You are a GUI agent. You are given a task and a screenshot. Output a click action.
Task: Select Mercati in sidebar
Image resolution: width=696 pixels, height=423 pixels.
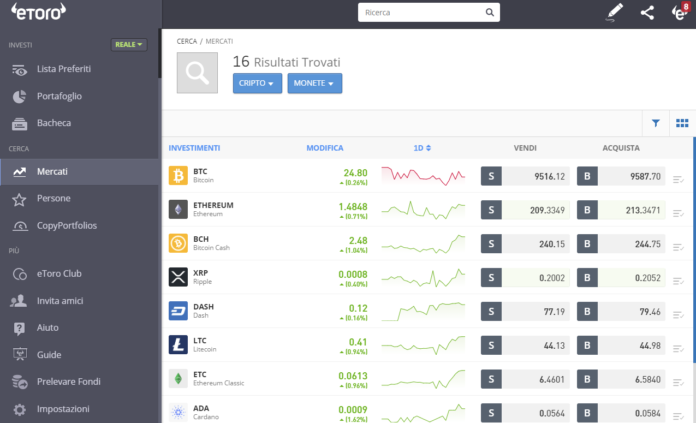tap(79, 171)
